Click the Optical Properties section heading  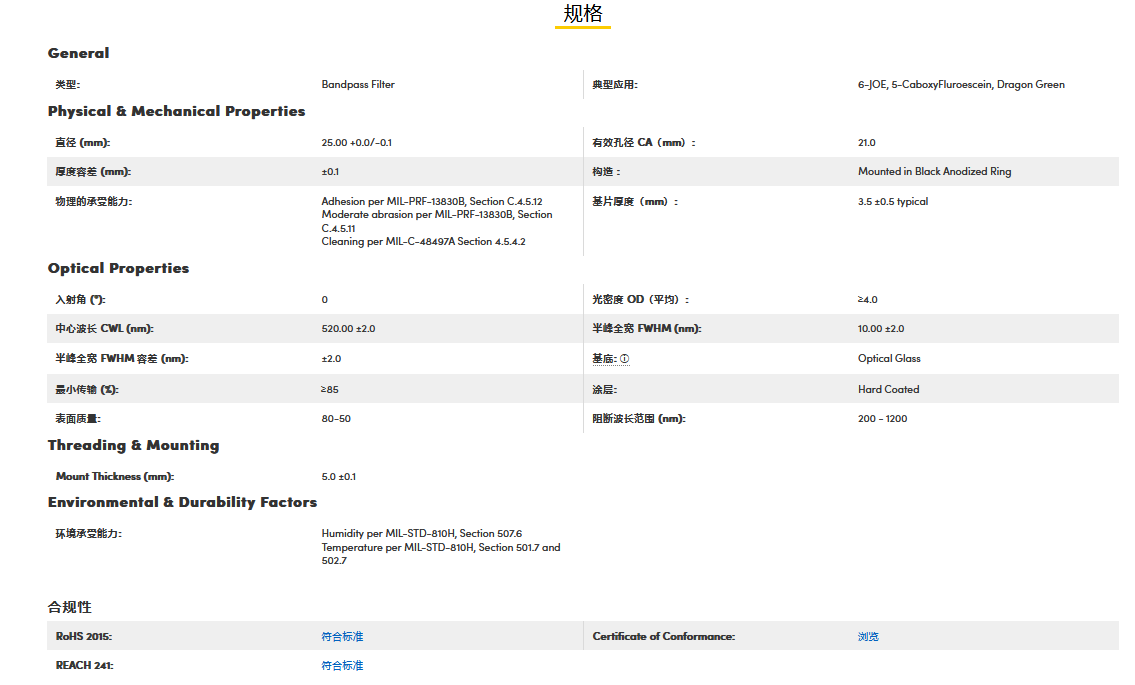(x=118, y=268)
